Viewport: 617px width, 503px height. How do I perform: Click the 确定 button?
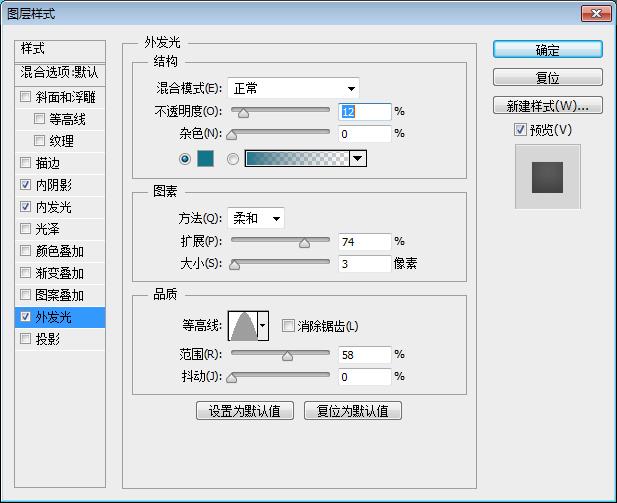[547, 50]
